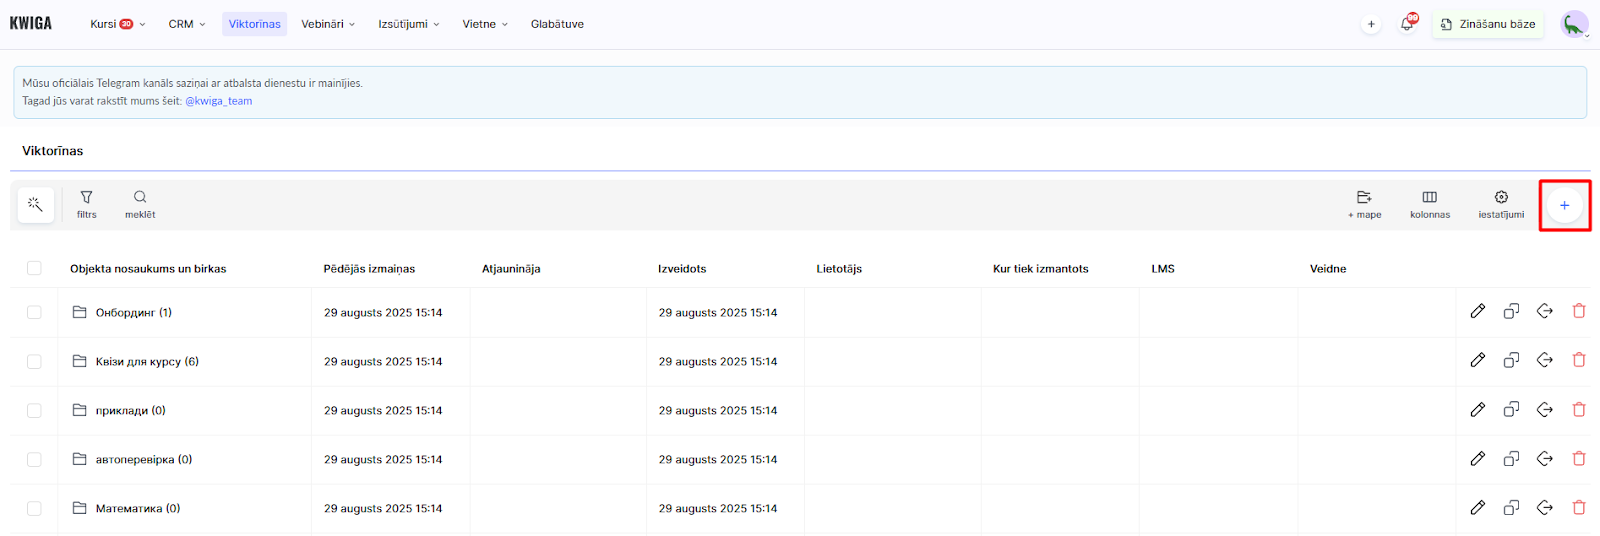Select the checkbox for приклади row
Image resolution: width=1600 pixels, height=536 pixels.
tap(34, 410)
